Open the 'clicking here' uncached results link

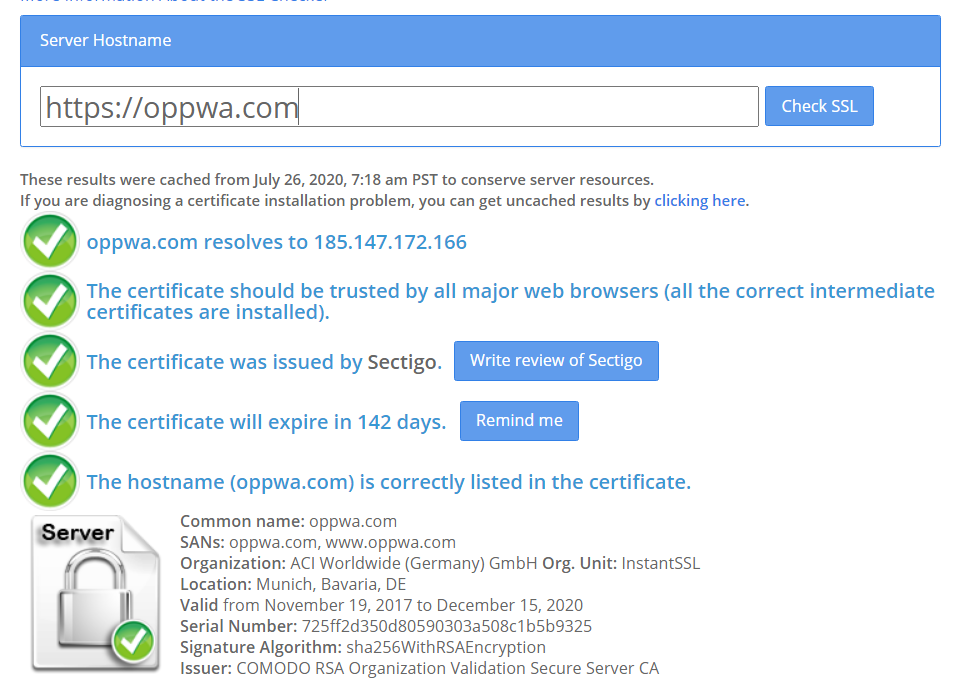[700, 201]
